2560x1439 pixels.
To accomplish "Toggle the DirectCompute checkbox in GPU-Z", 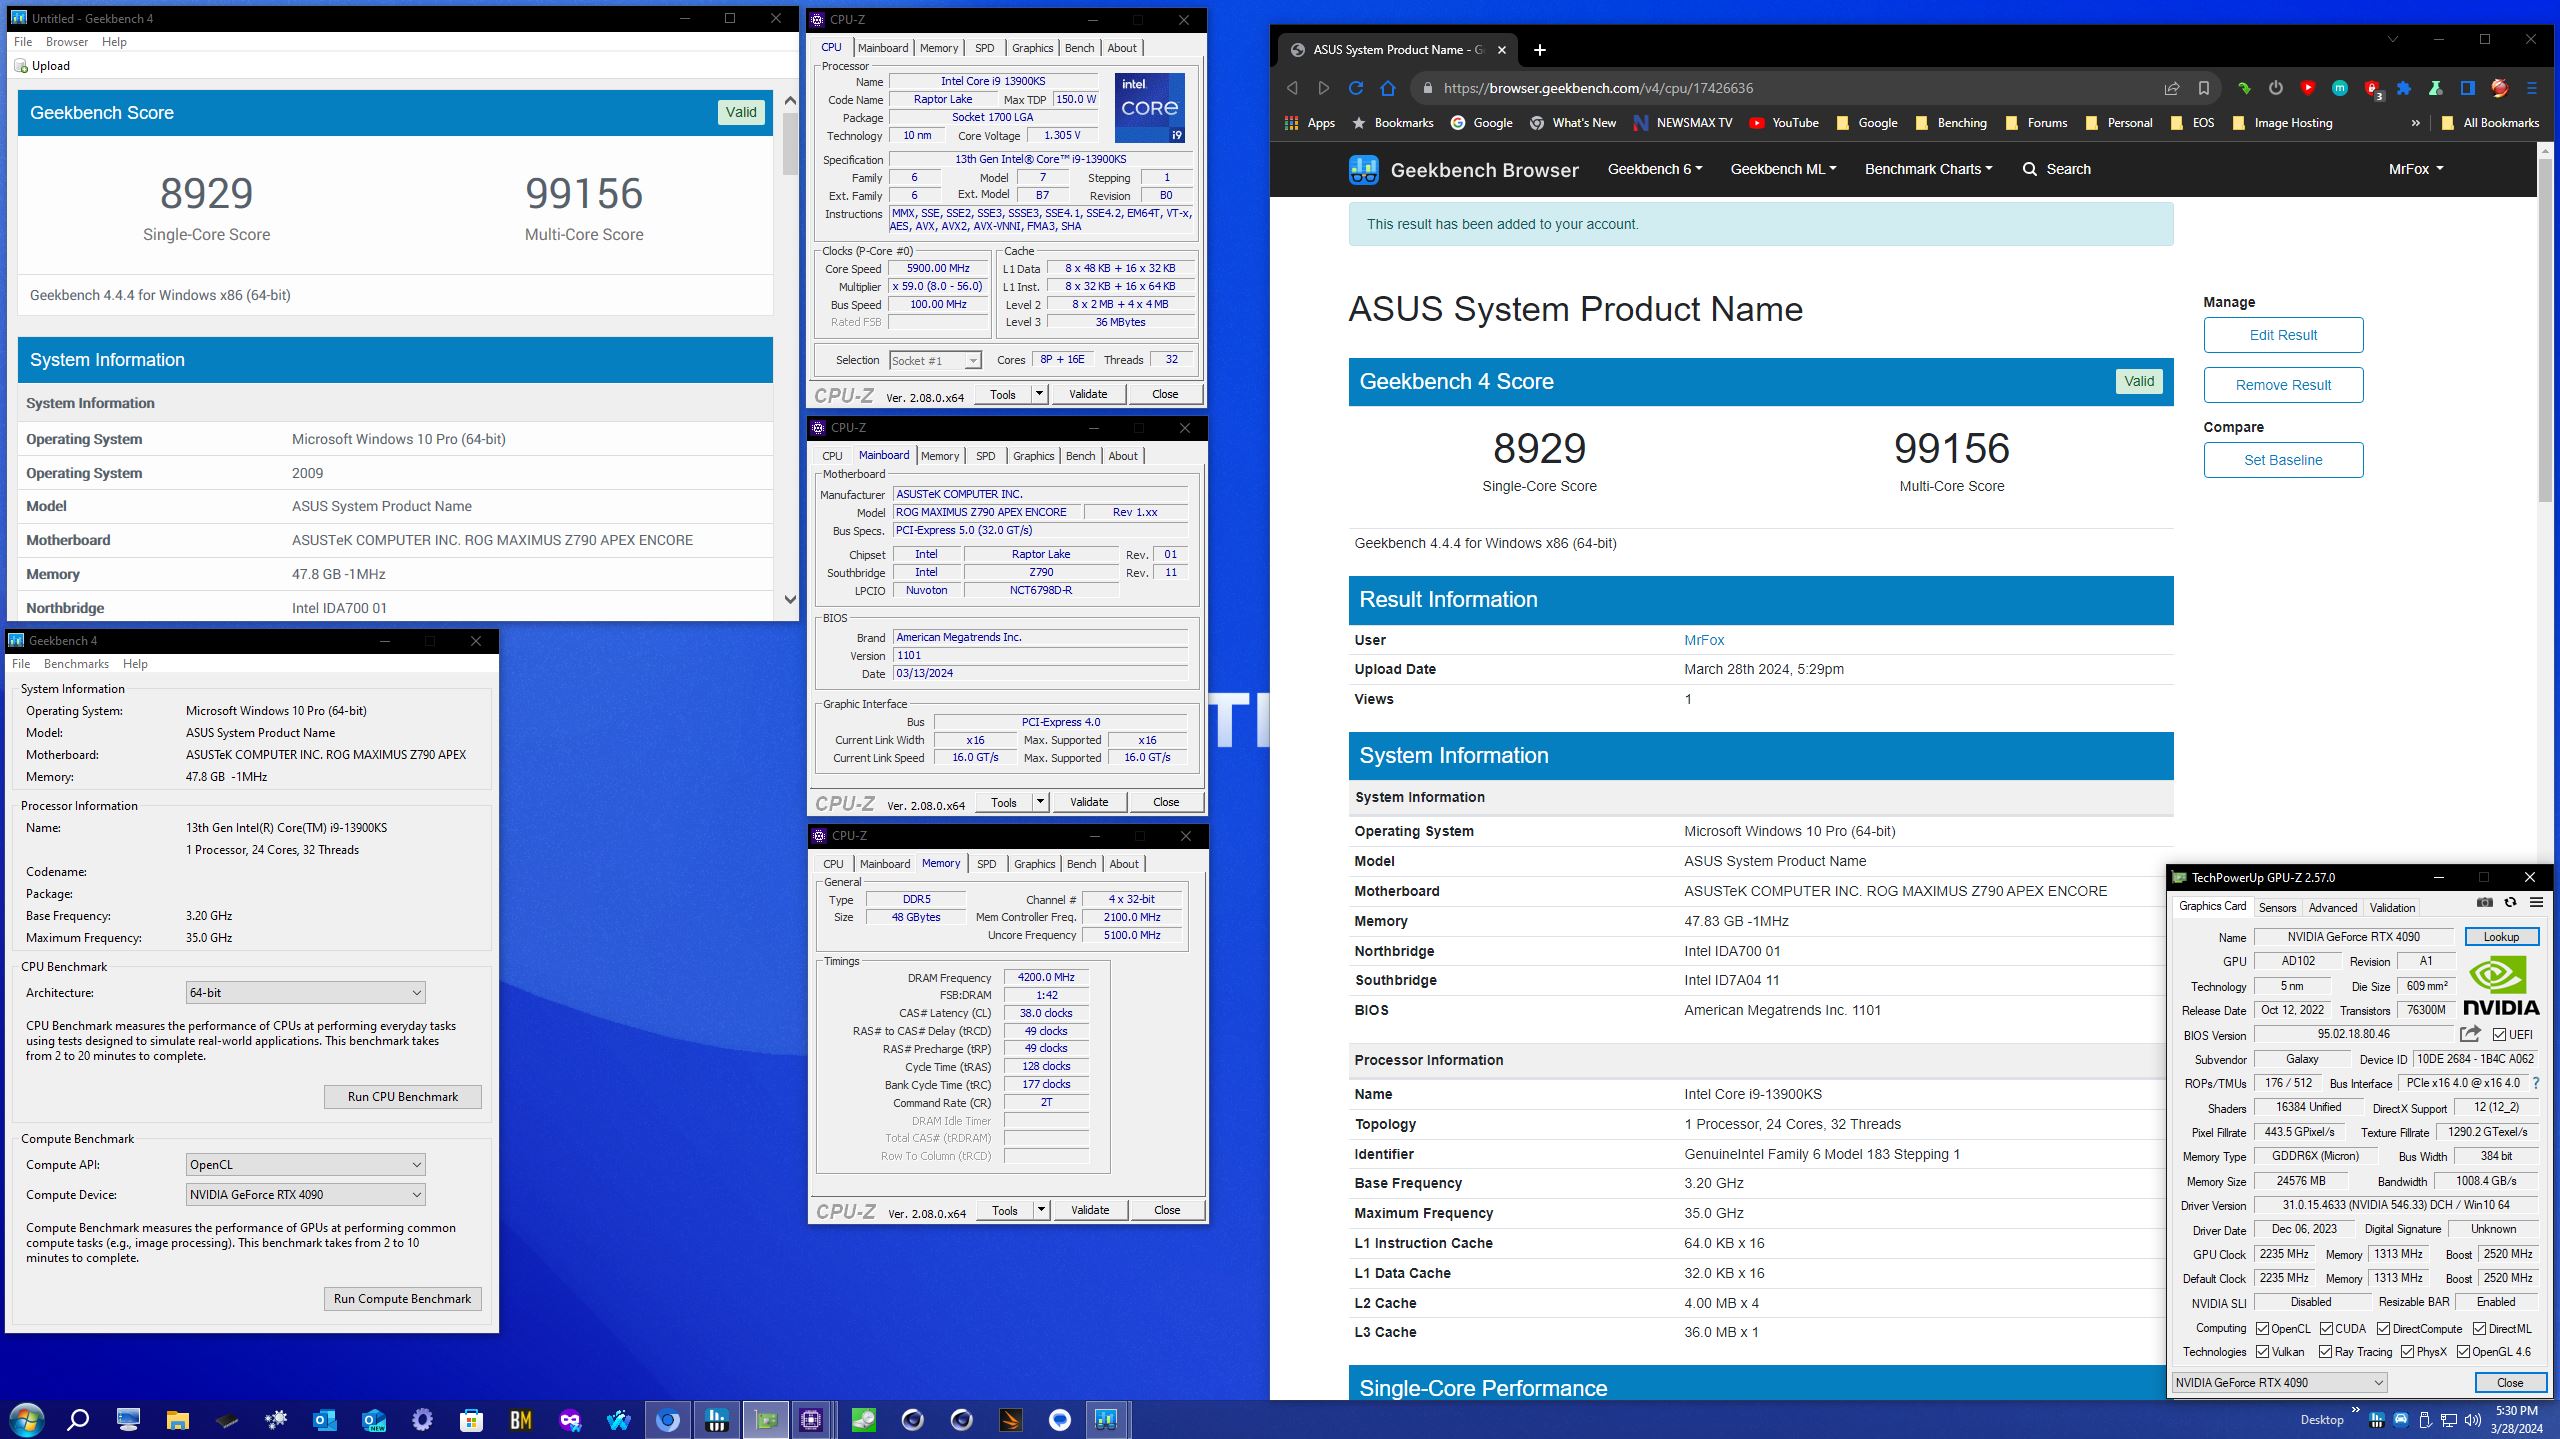I will click(x=2384, y=1329).
